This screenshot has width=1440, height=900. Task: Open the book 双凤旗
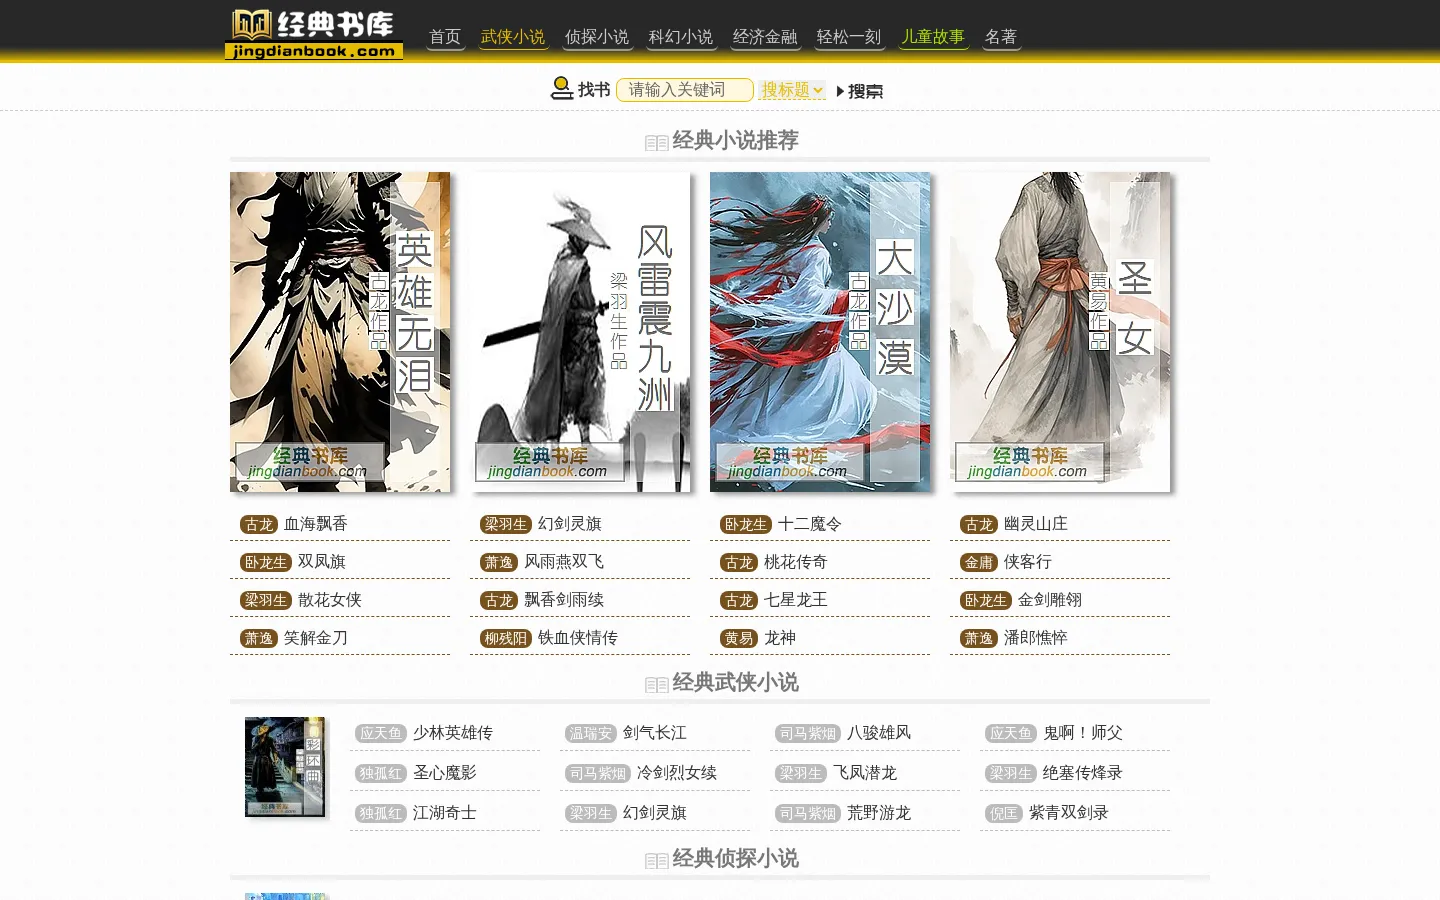tap(322, 562)
